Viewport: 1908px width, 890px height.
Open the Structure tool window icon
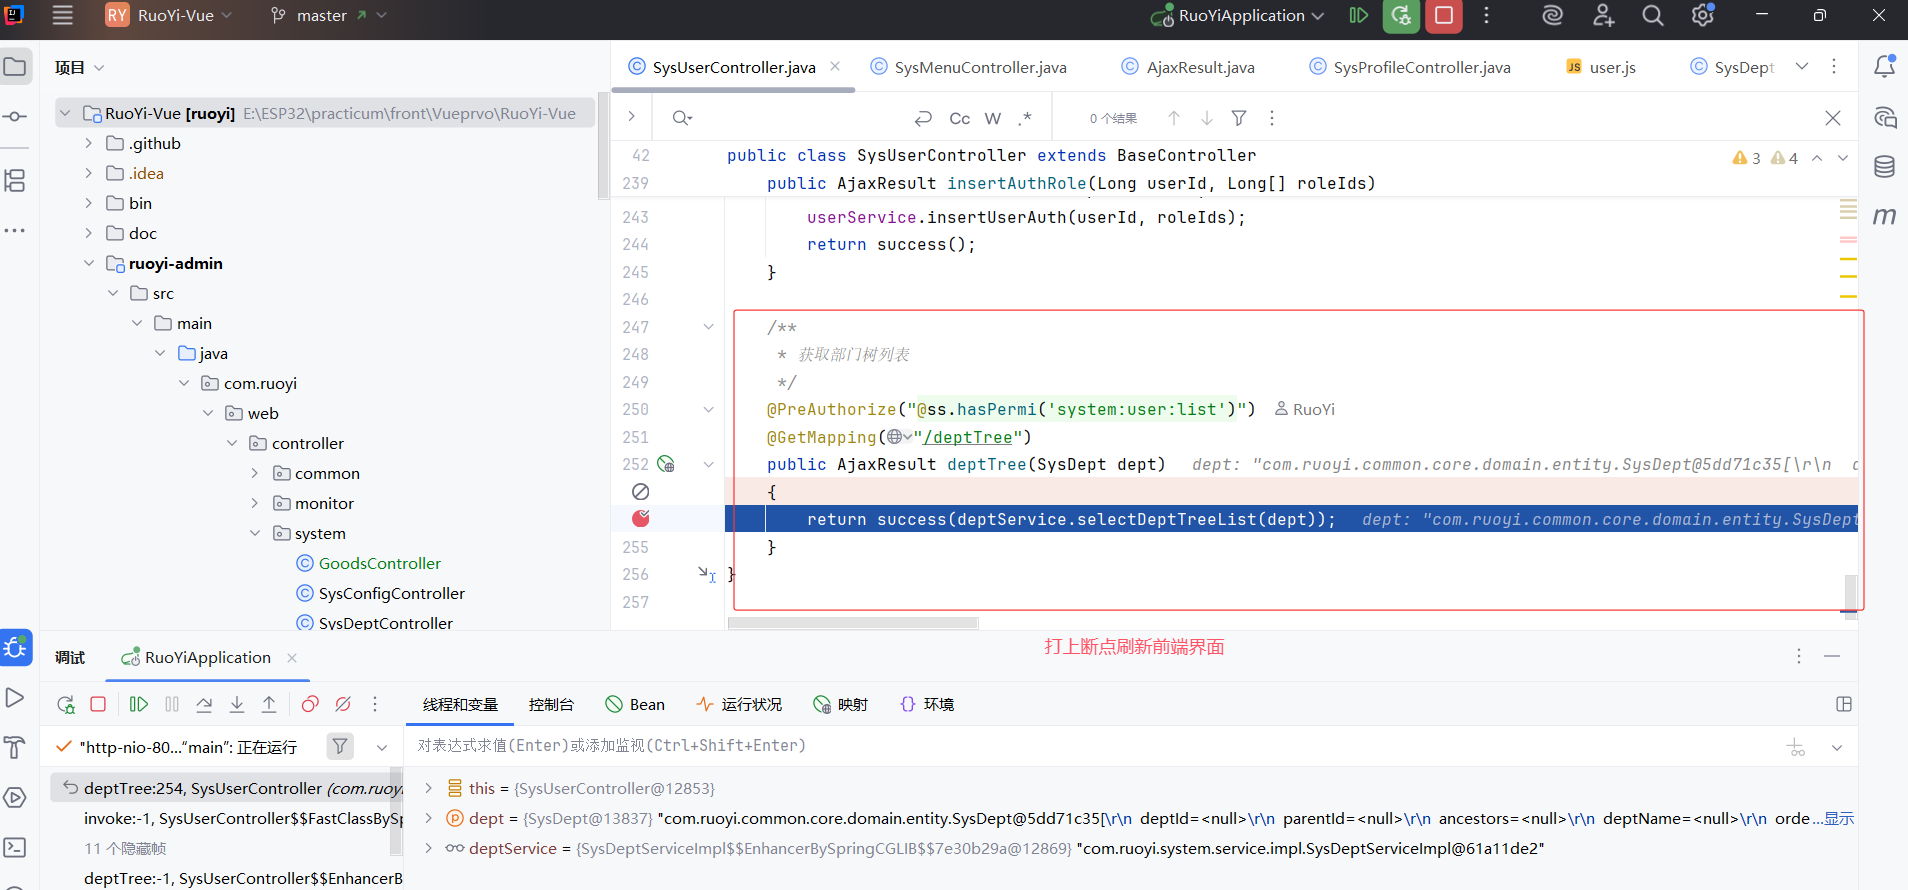[x=15, y=180]
